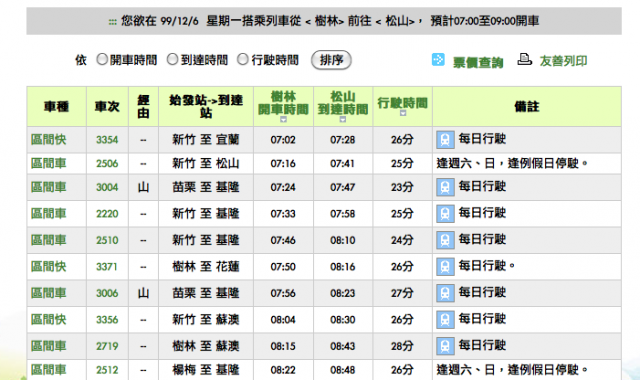Click the 行駛時間 column header text
The width and height of the screenshot is (640, 380).
coord(402,103)
